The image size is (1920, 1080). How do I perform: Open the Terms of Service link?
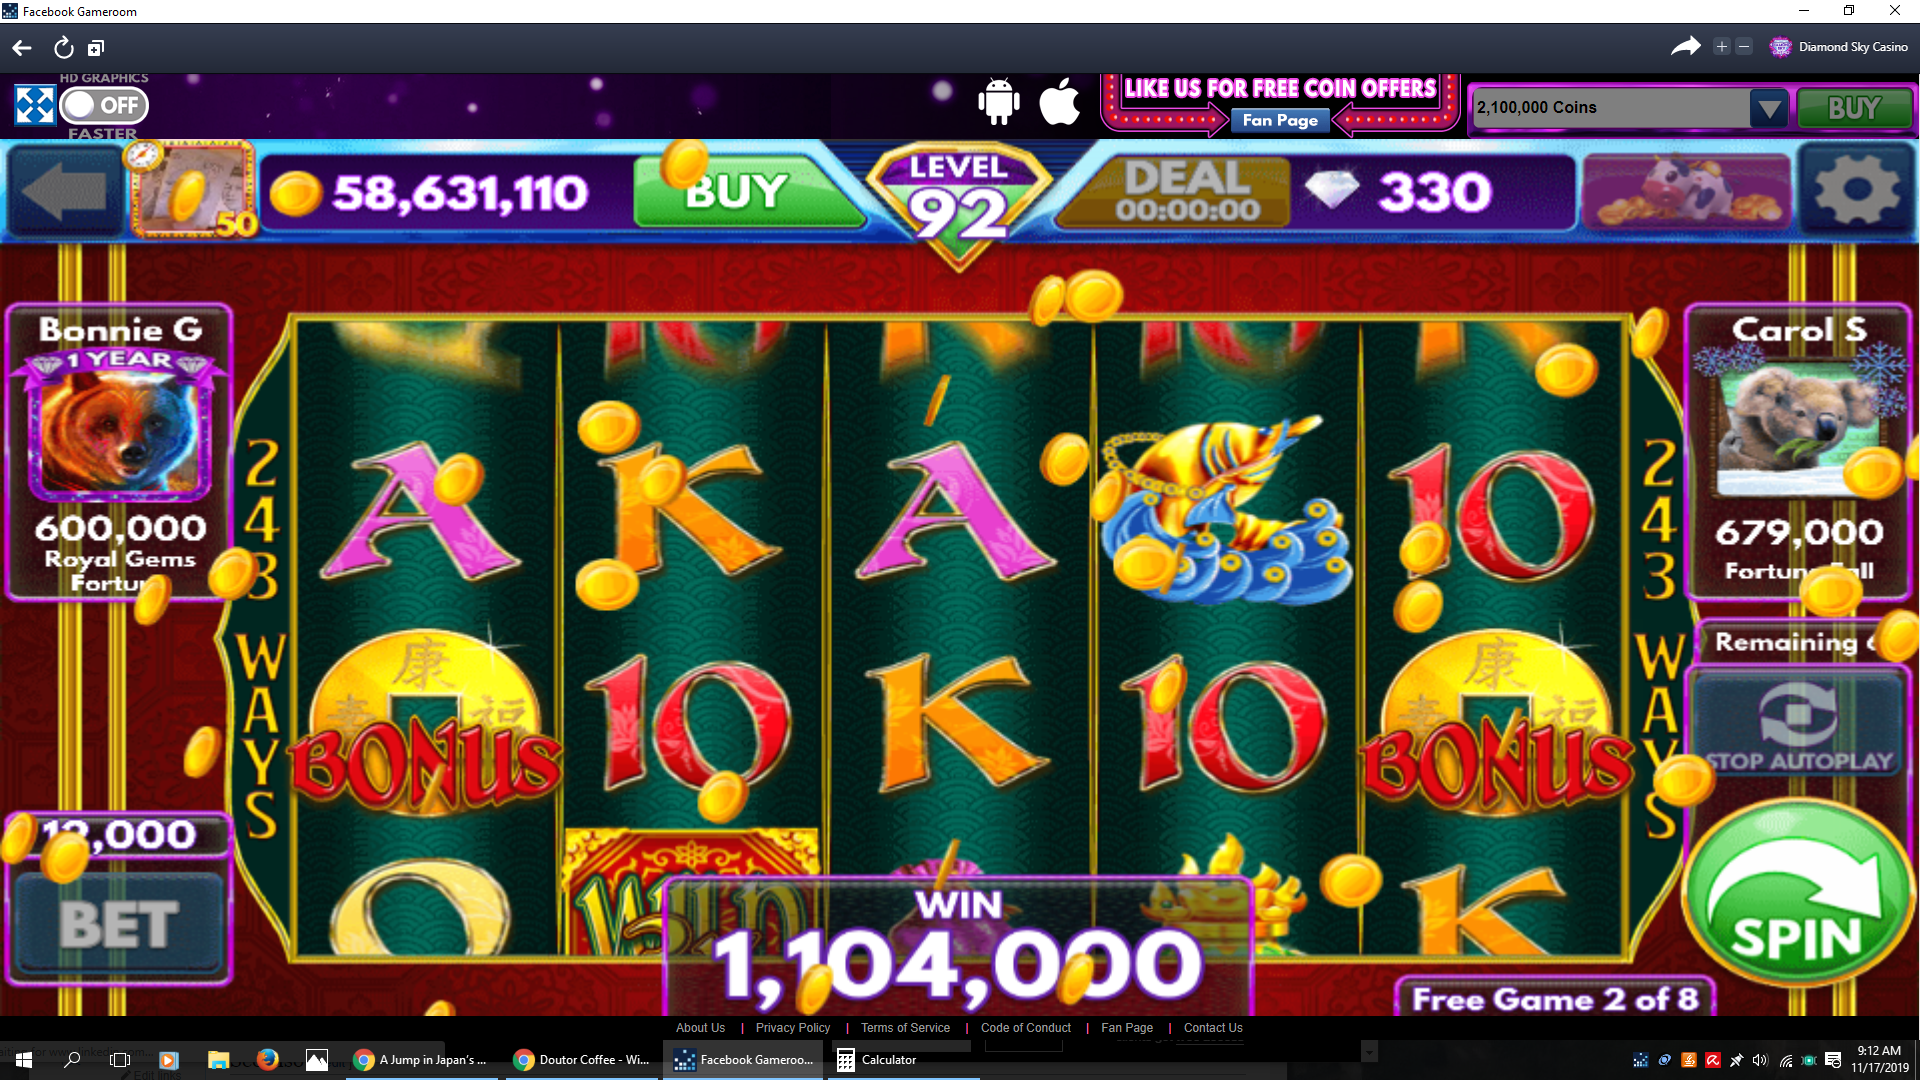point(905,1028)
